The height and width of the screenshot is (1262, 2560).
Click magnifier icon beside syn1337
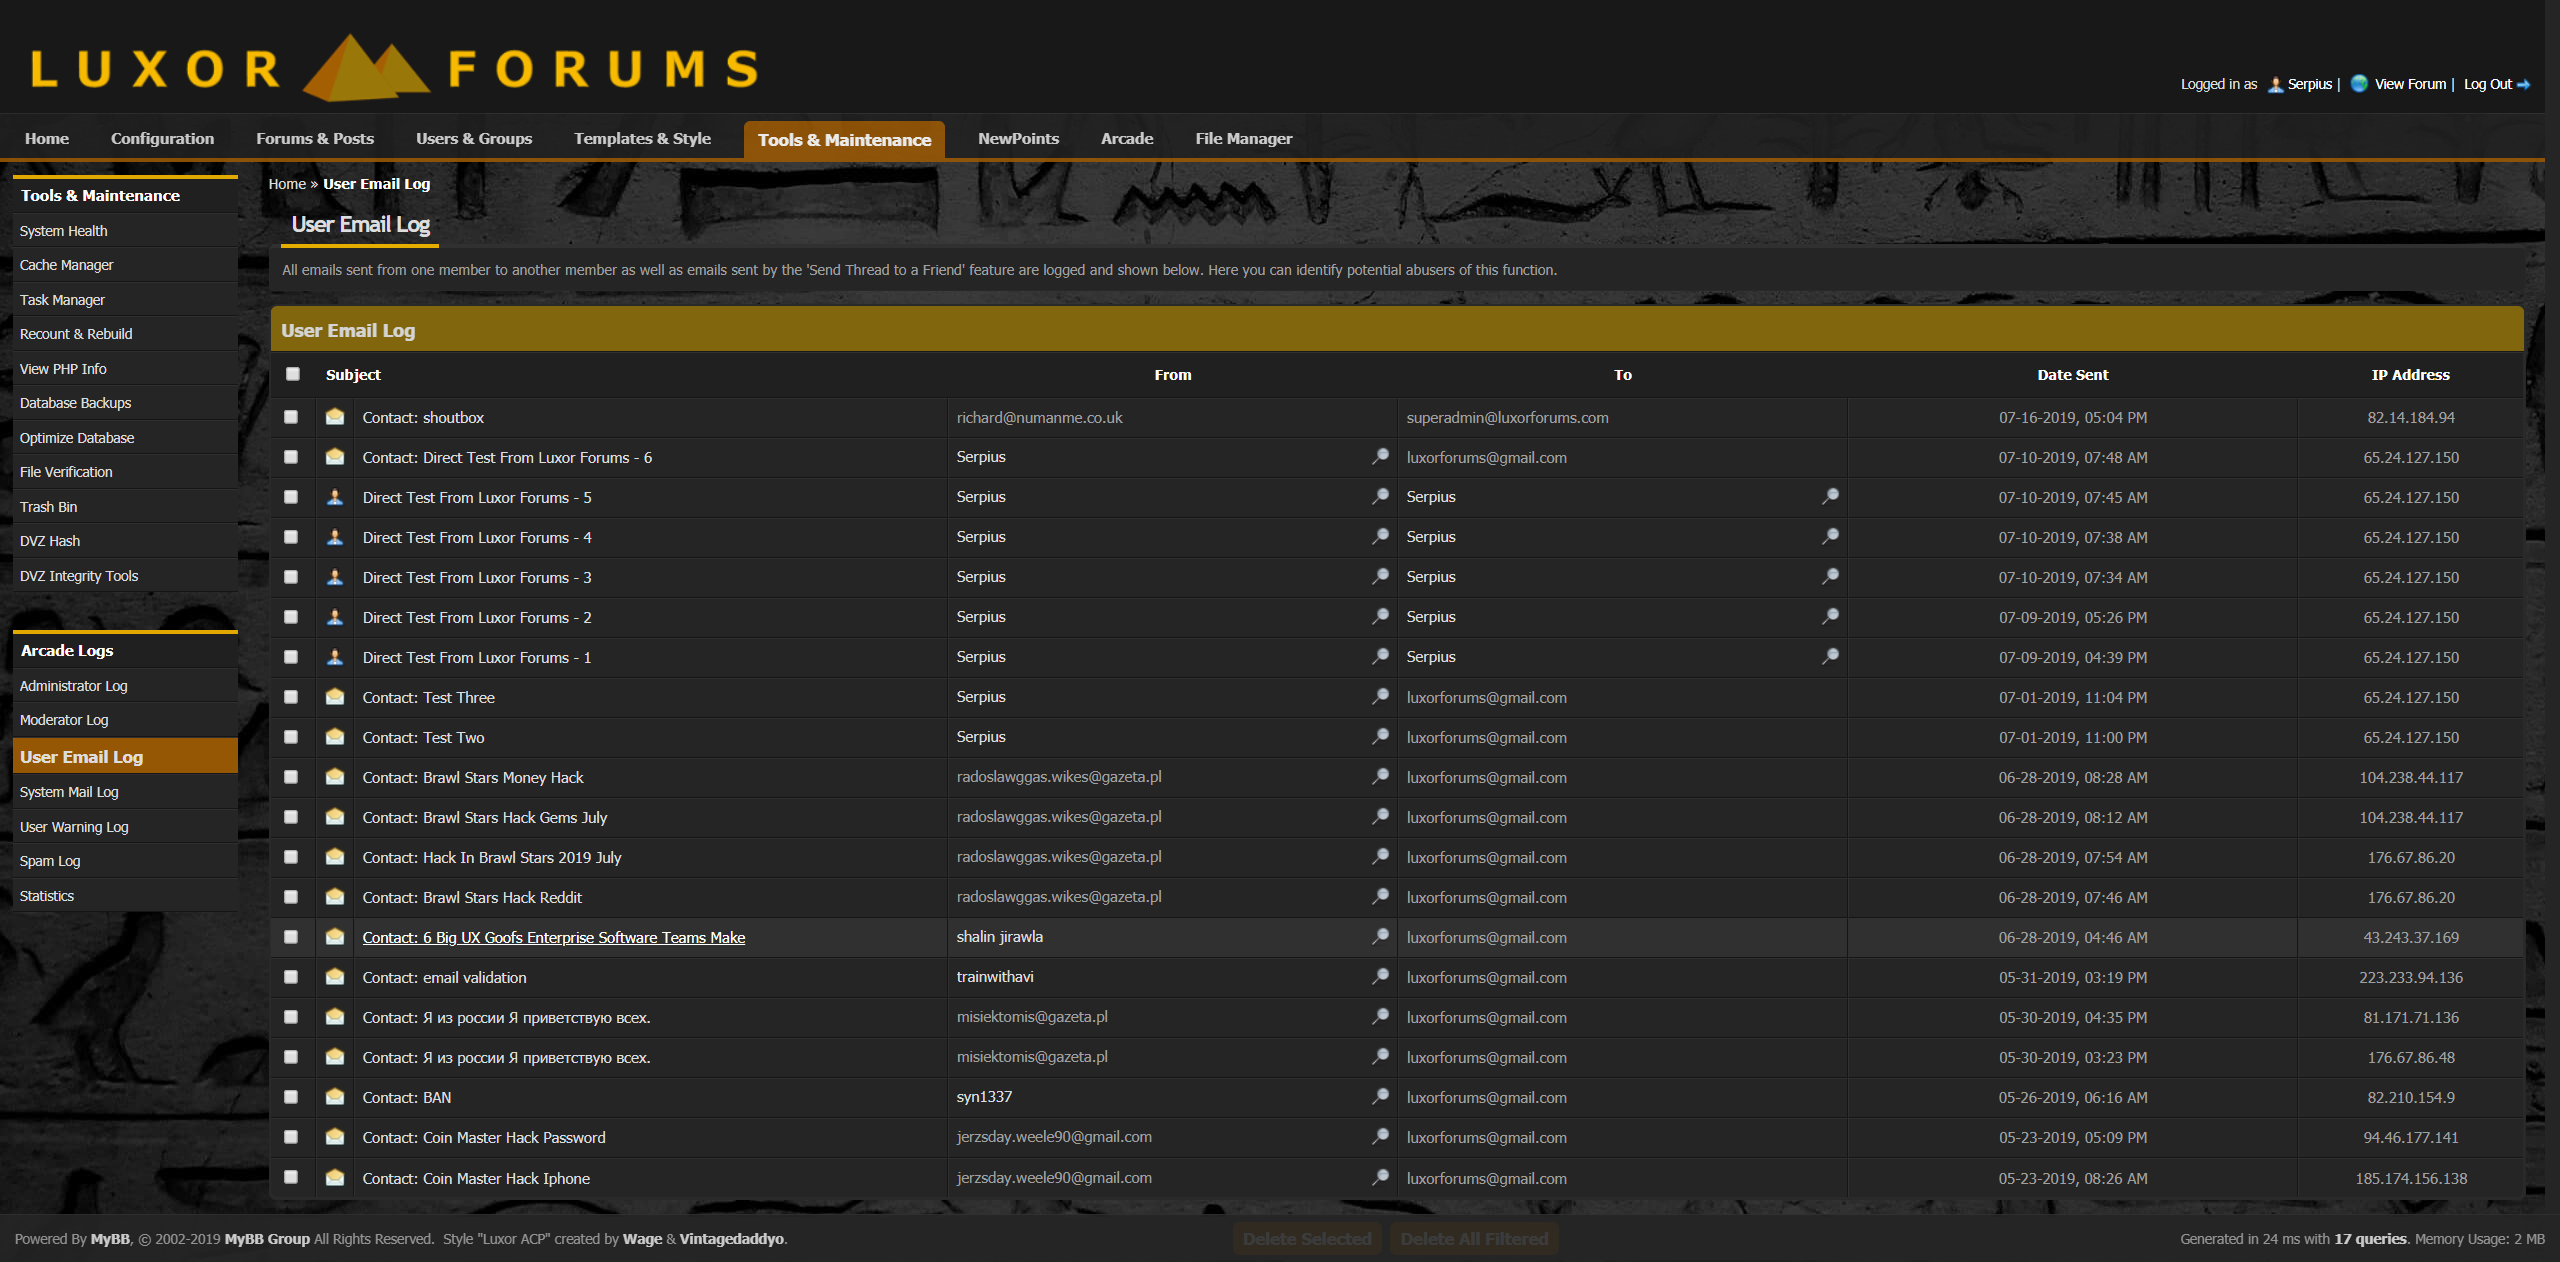[1380, 1097]
